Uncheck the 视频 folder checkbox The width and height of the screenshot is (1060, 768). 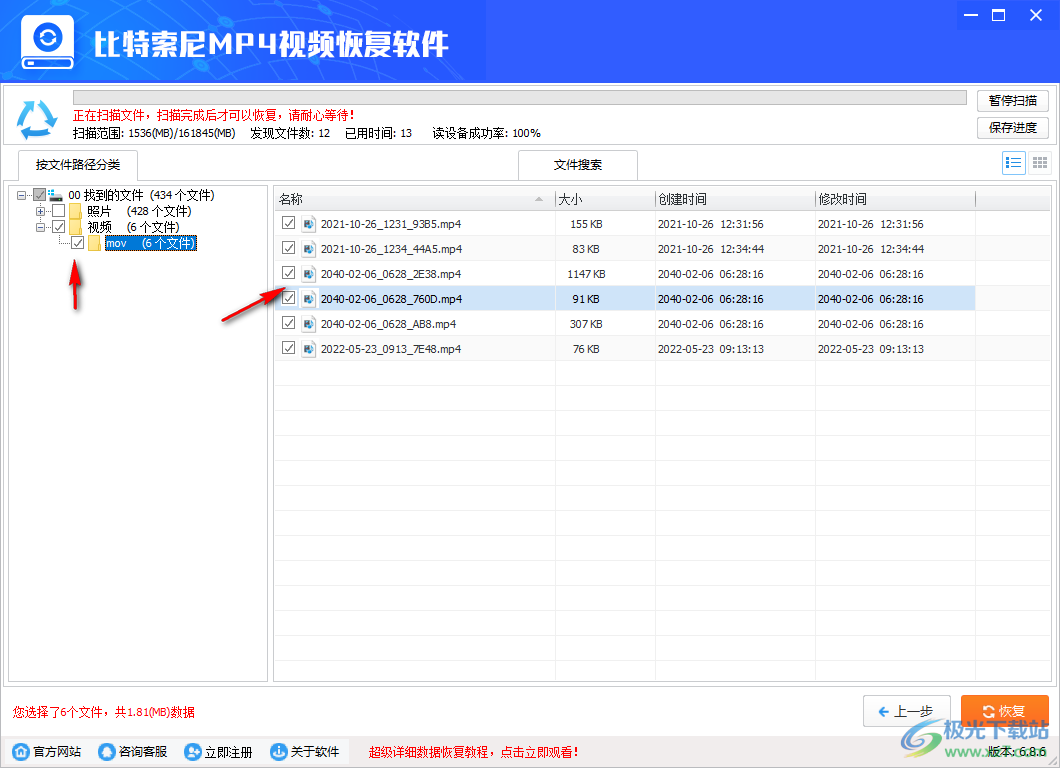tap(59, 227)
